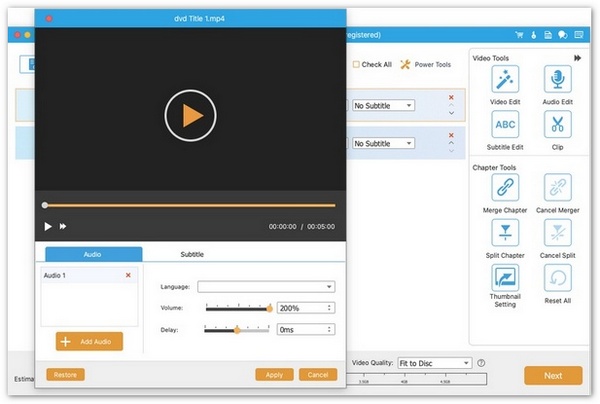Close the dvd Title 1.mp4 dialog with the red button
This screenshot has height=404, width=600.
pos(49,18)
